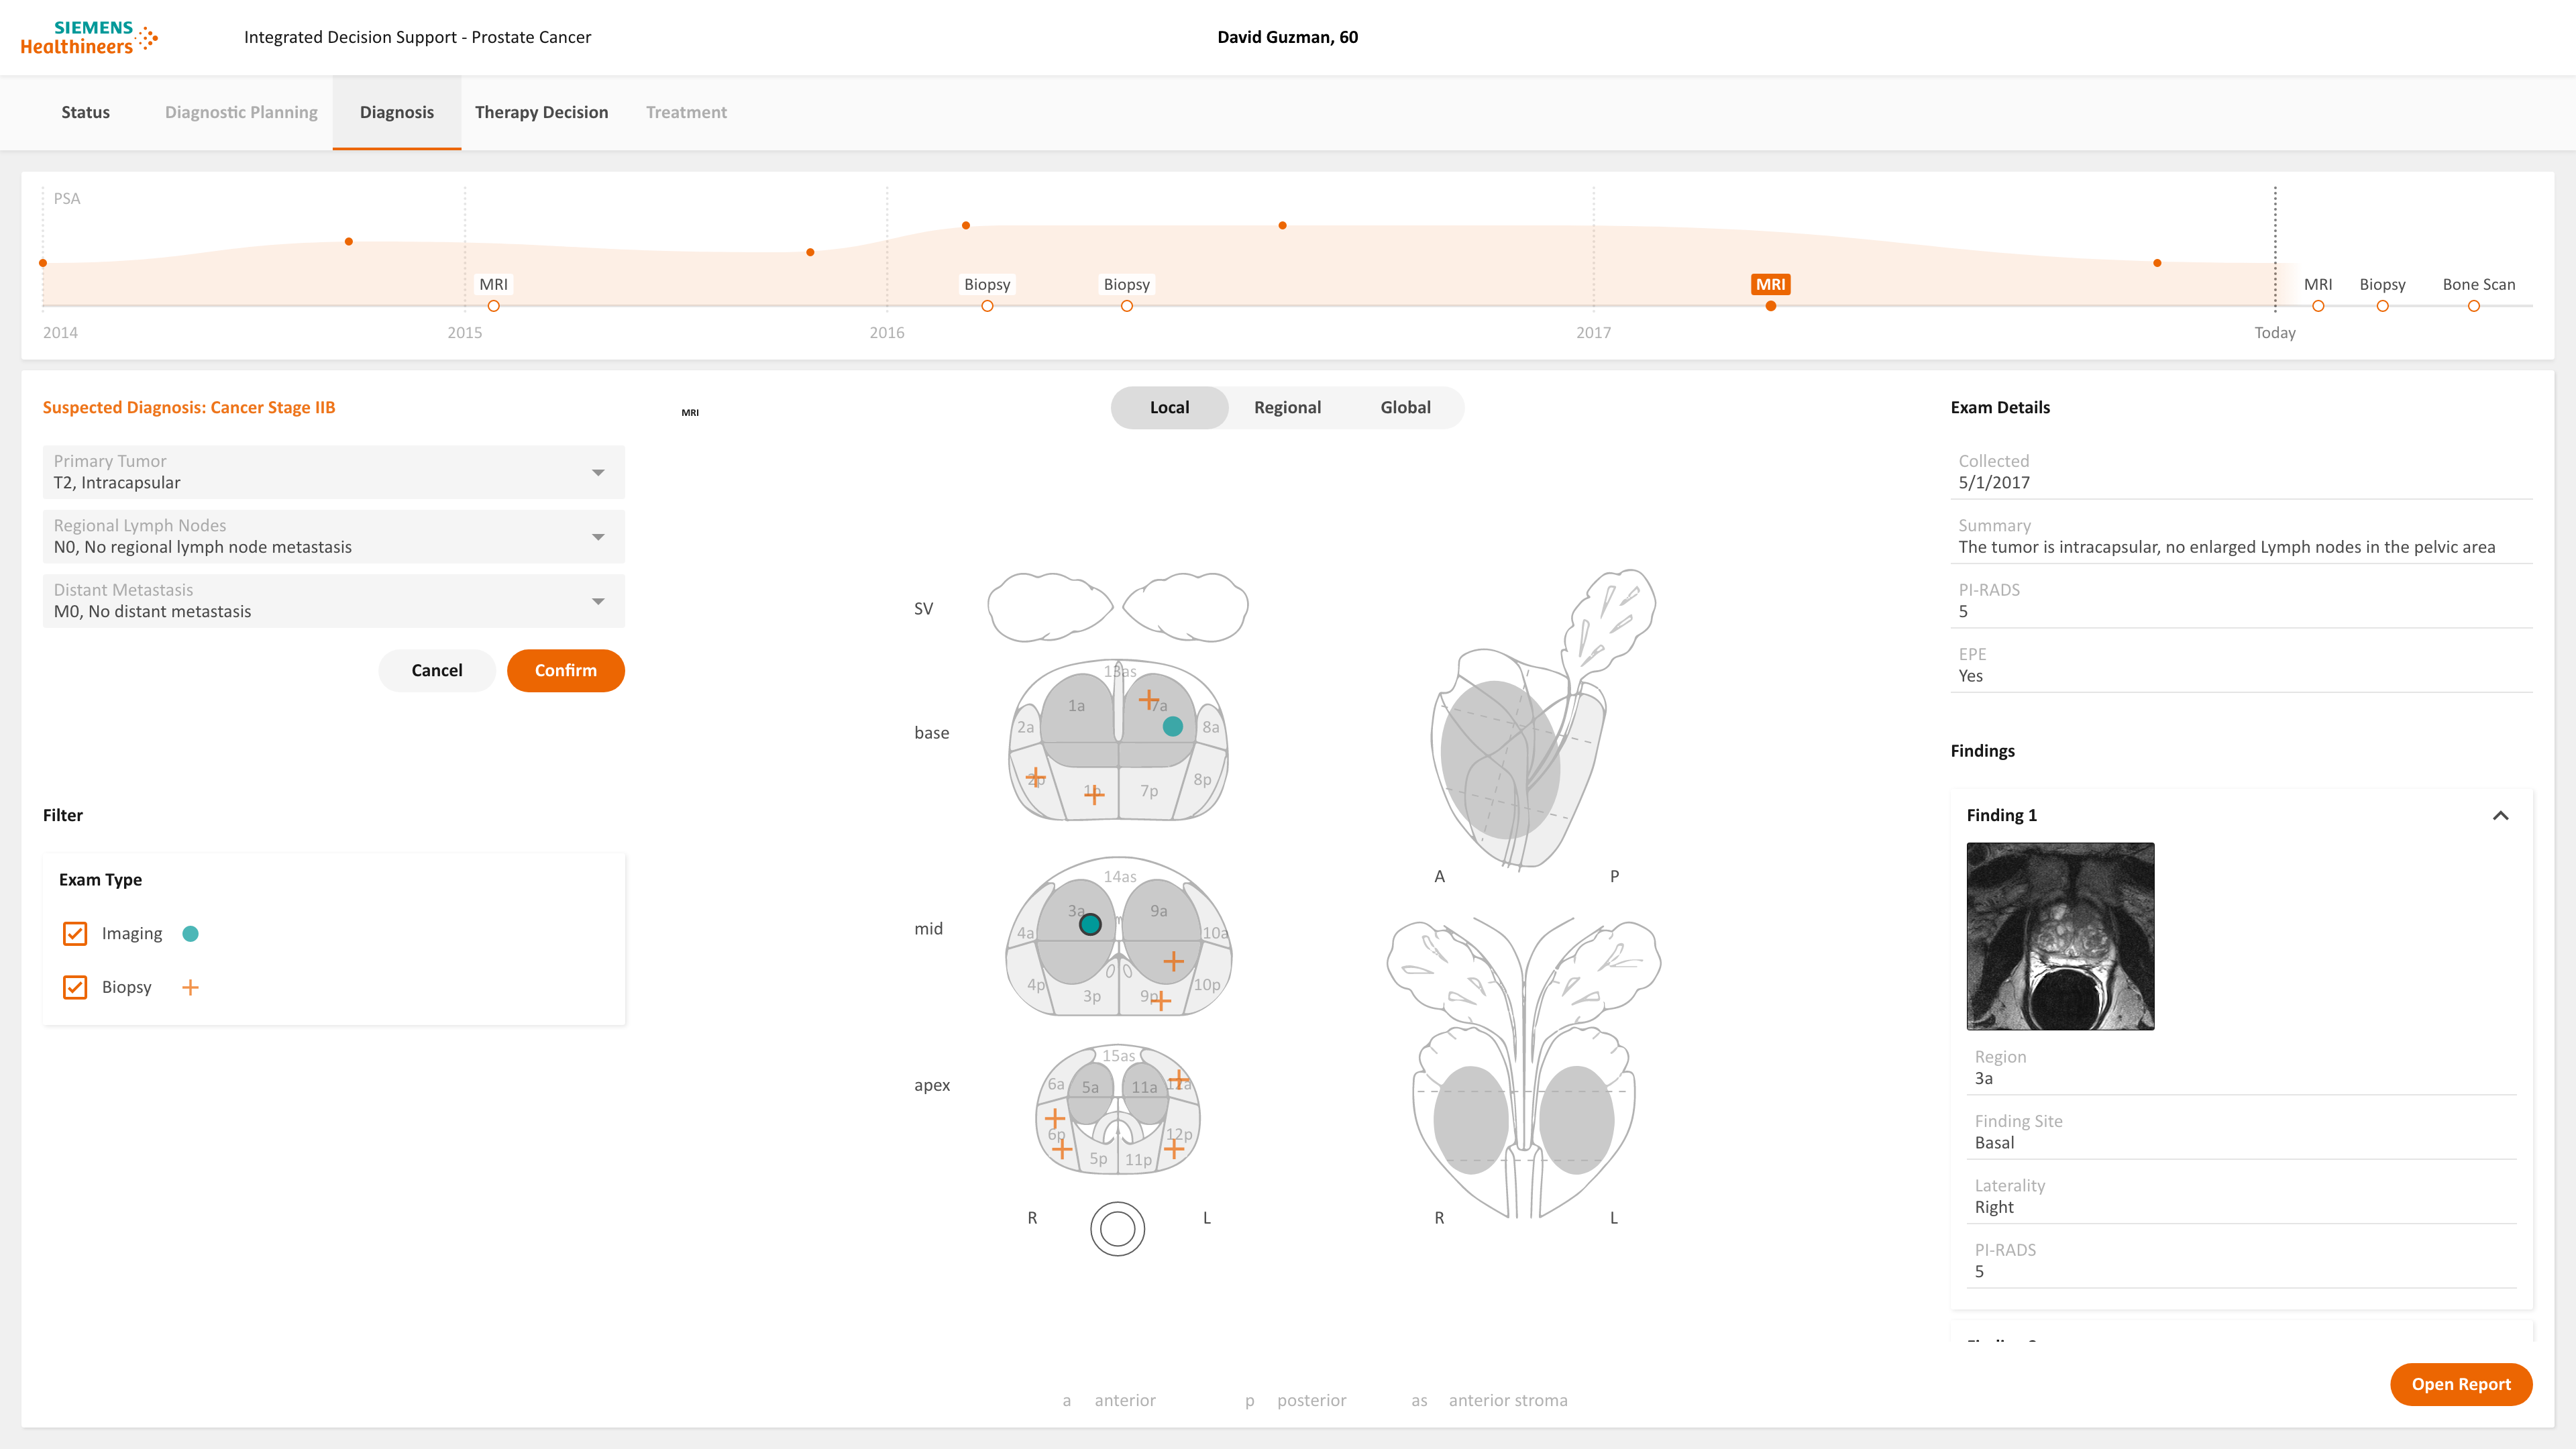This screenshot has width=2576, height=1449.
Task: Click the patient name David Guzman, 60
Action: pyautogui.click(x=1287, y=37)
